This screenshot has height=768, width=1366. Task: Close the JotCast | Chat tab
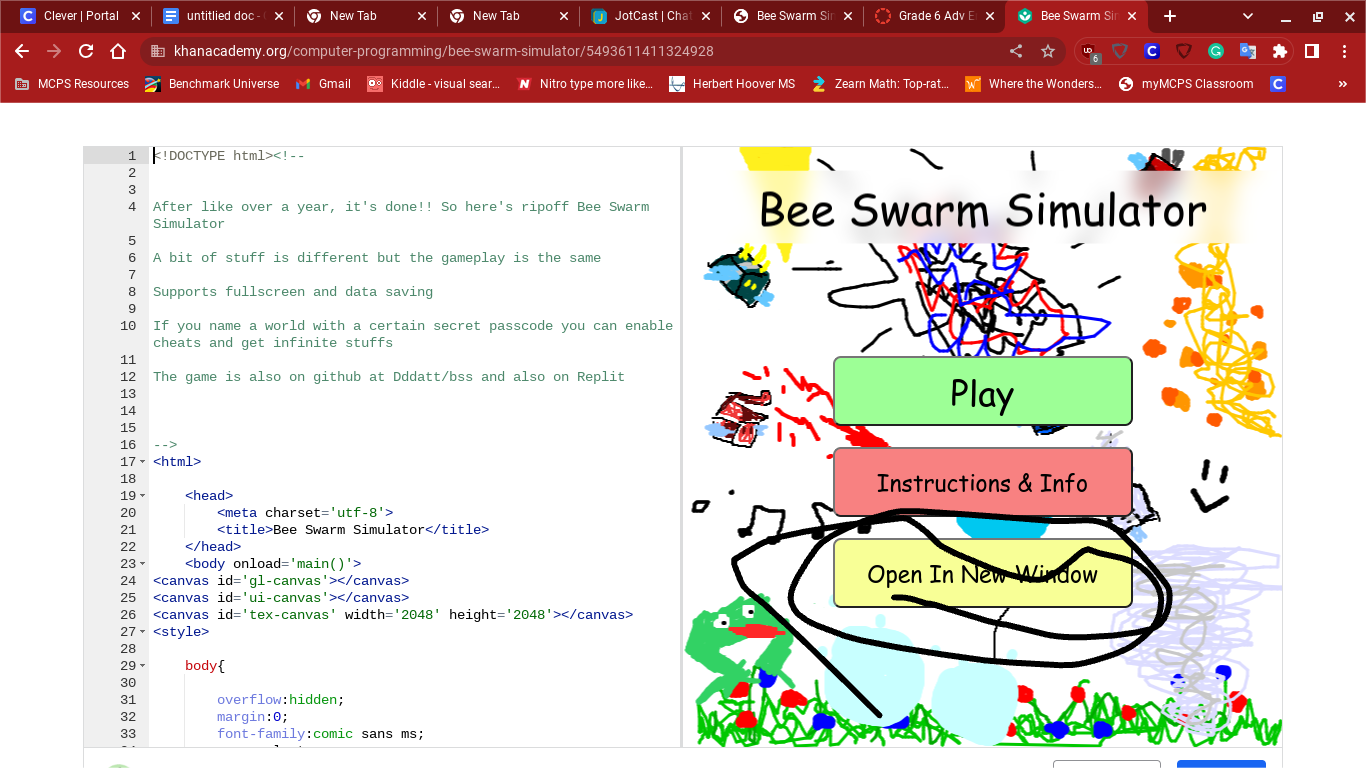707,16
